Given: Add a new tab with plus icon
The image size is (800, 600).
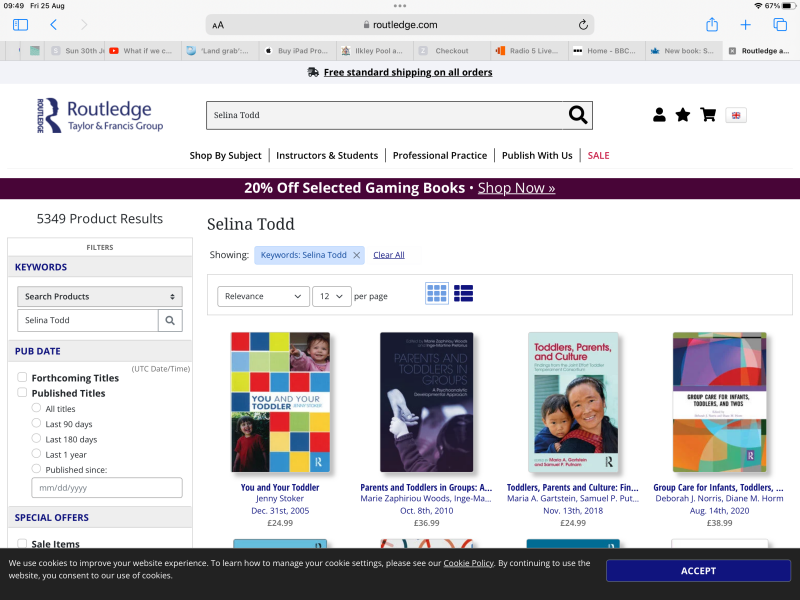Looking at the screenshot, I should click(745, 24).
